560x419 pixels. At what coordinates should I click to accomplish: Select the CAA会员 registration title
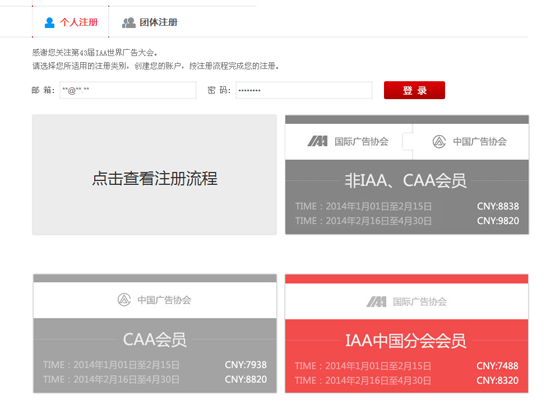[155, 339]
